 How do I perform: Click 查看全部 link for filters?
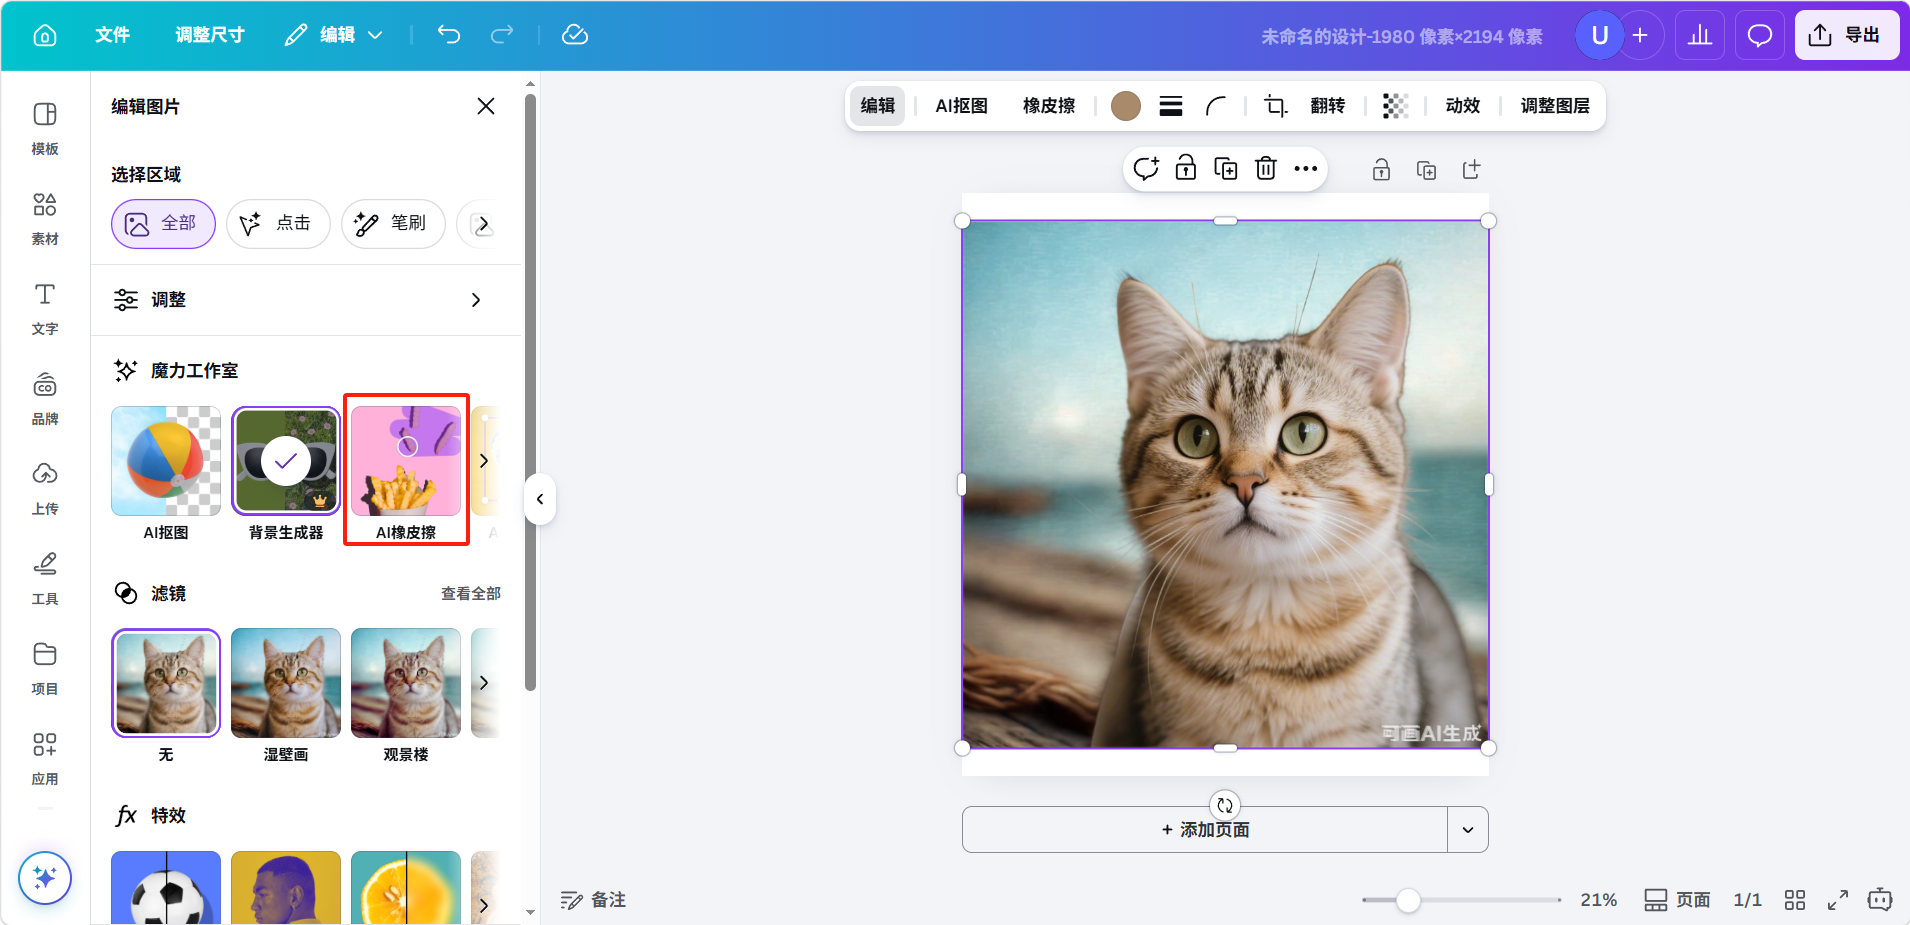[471, 594]
